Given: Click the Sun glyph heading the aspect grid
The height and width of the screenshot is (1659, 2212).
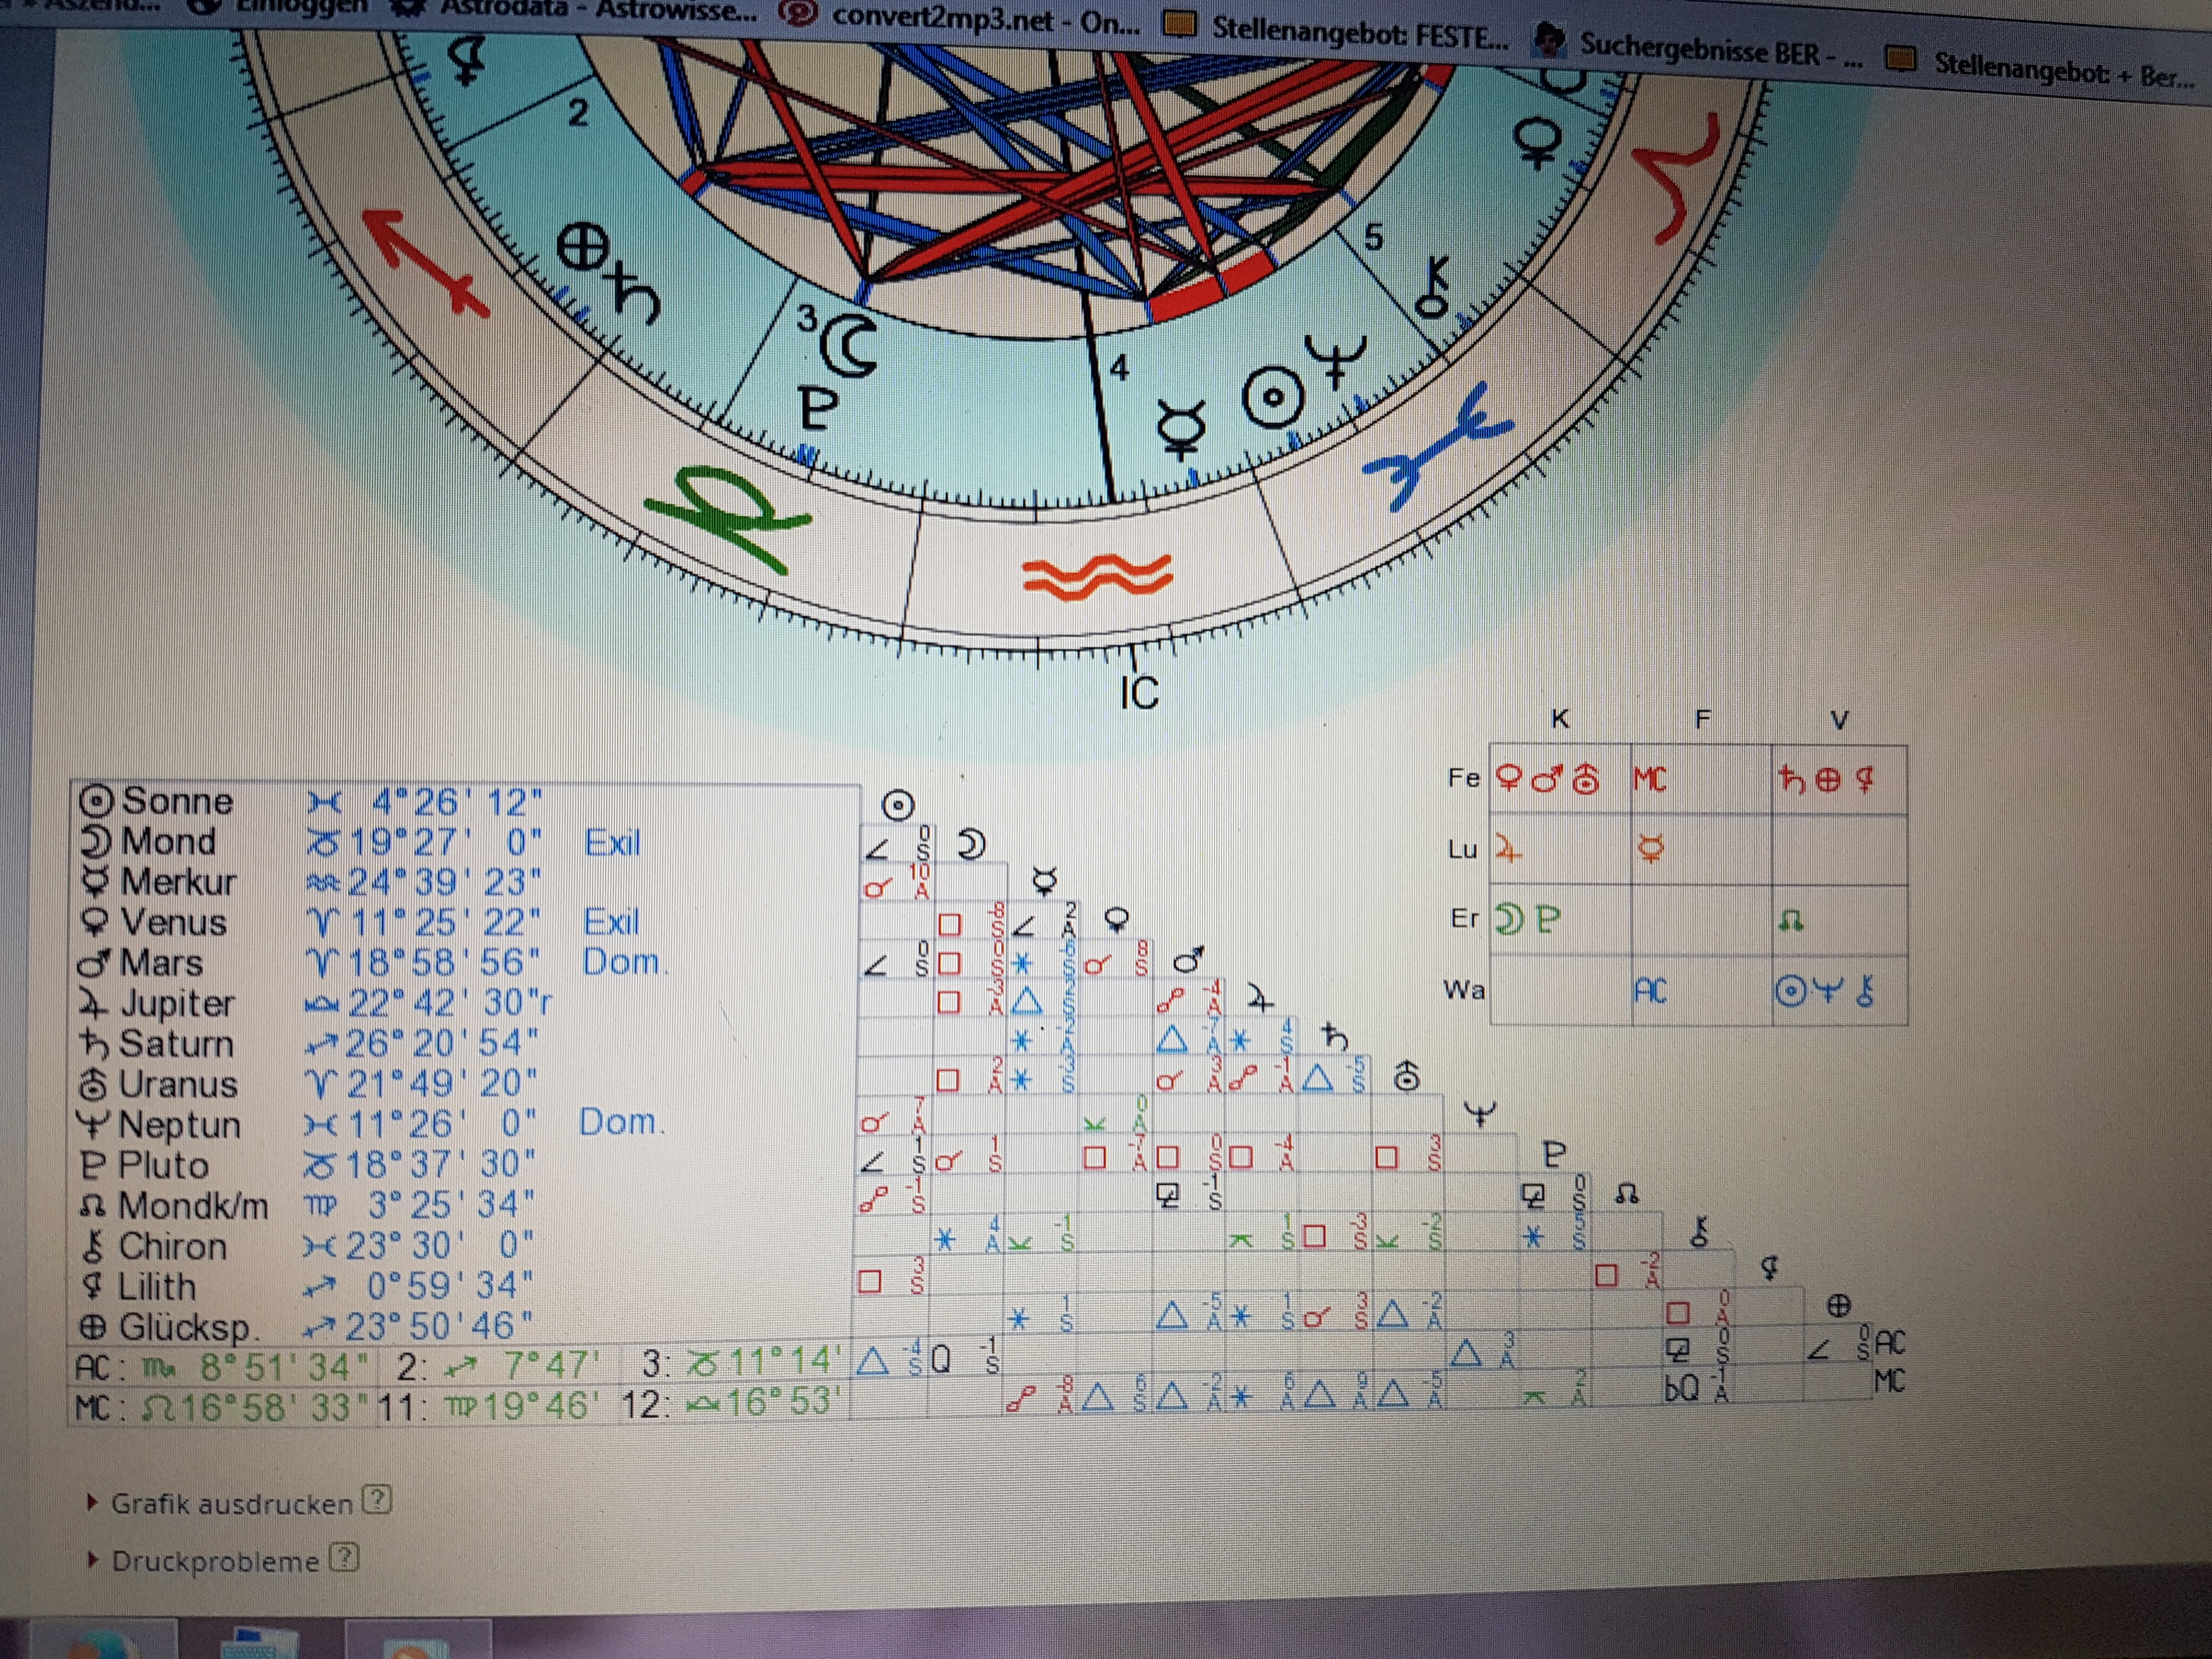Looking at the screenshot, I should [x=898, y=805].
